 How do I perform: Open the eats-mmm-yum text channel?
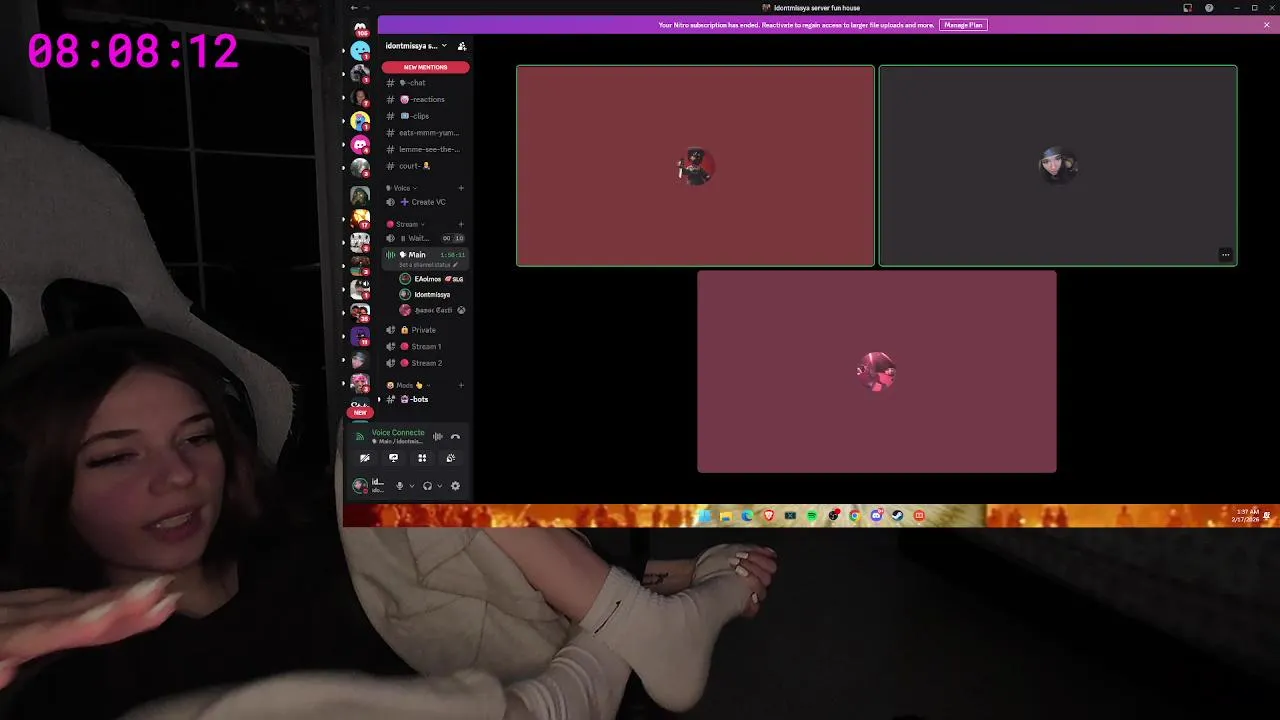click(425, 133)
